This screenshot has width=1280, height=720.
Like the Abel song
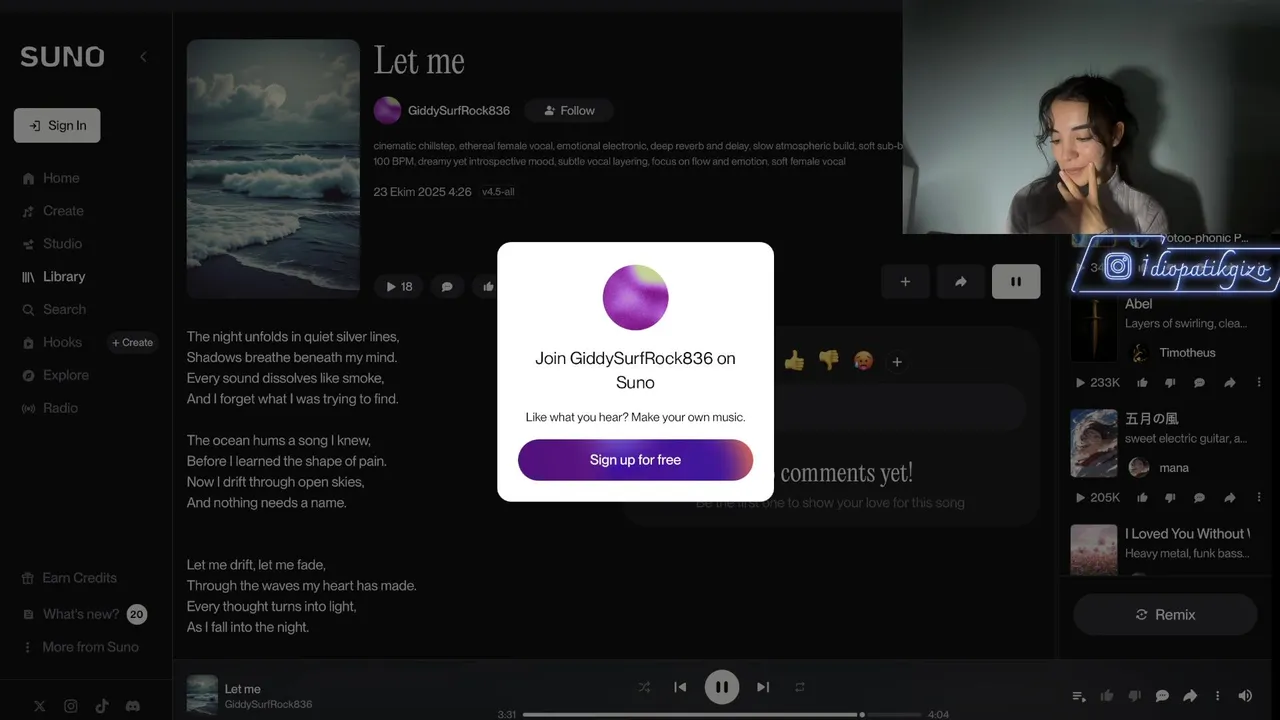click(1142, 383)
